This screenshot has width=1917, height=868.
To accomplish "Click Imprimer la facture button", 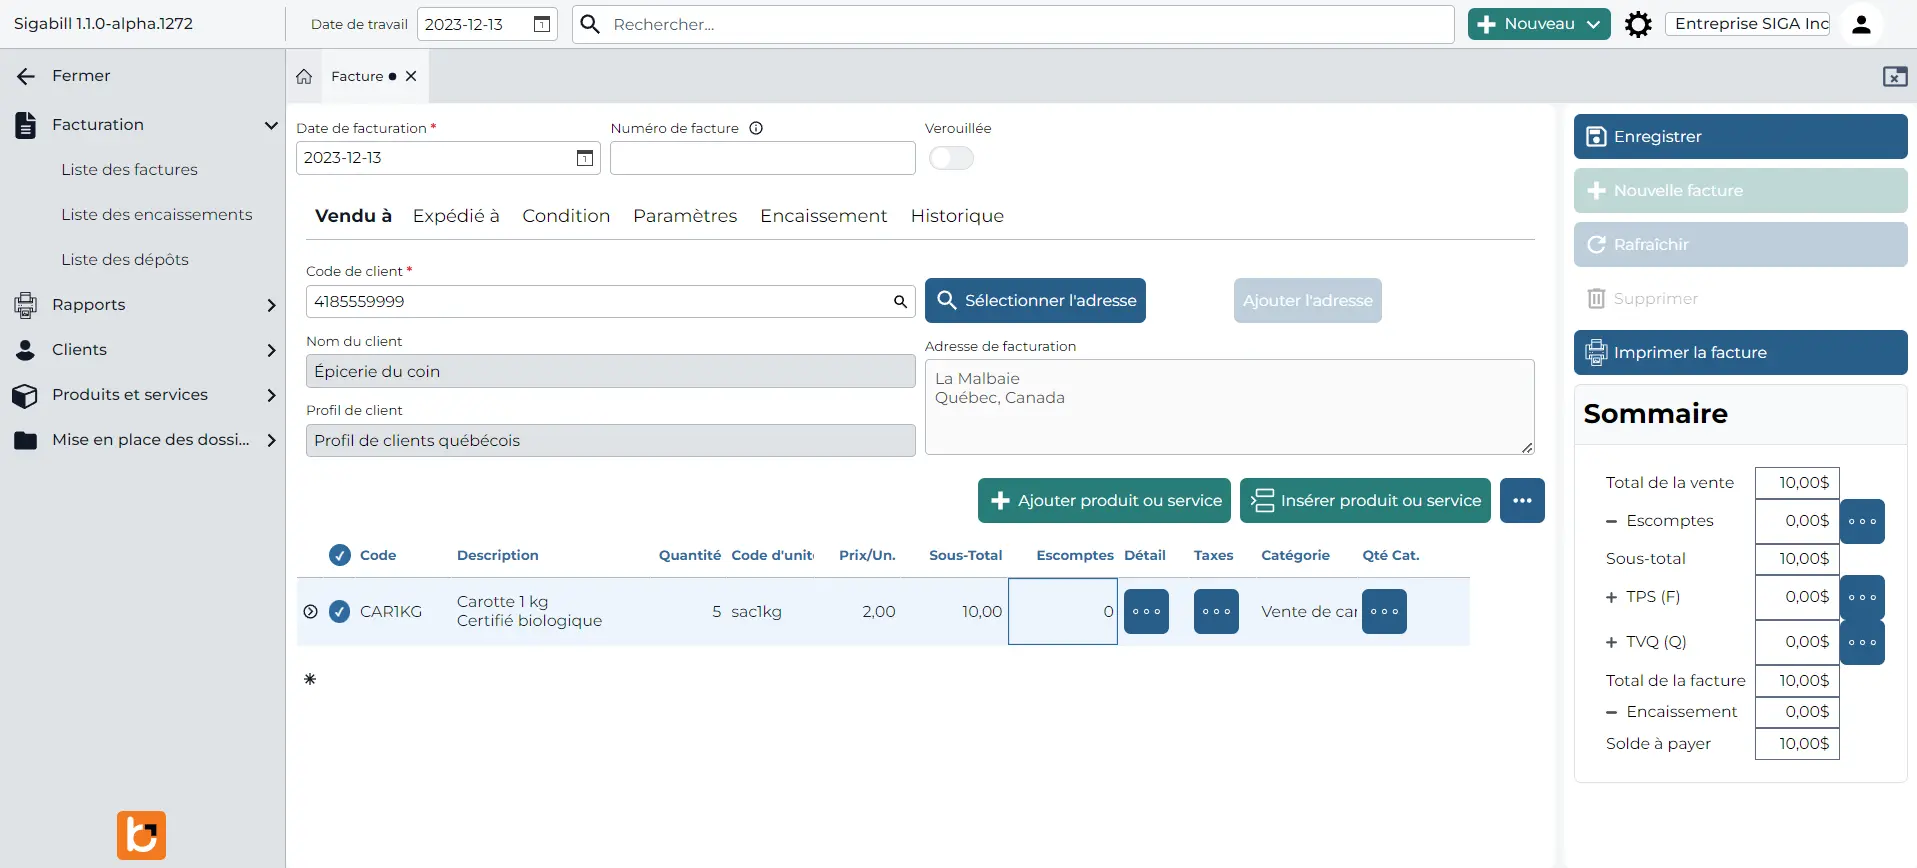I will tap(1740, 352).
